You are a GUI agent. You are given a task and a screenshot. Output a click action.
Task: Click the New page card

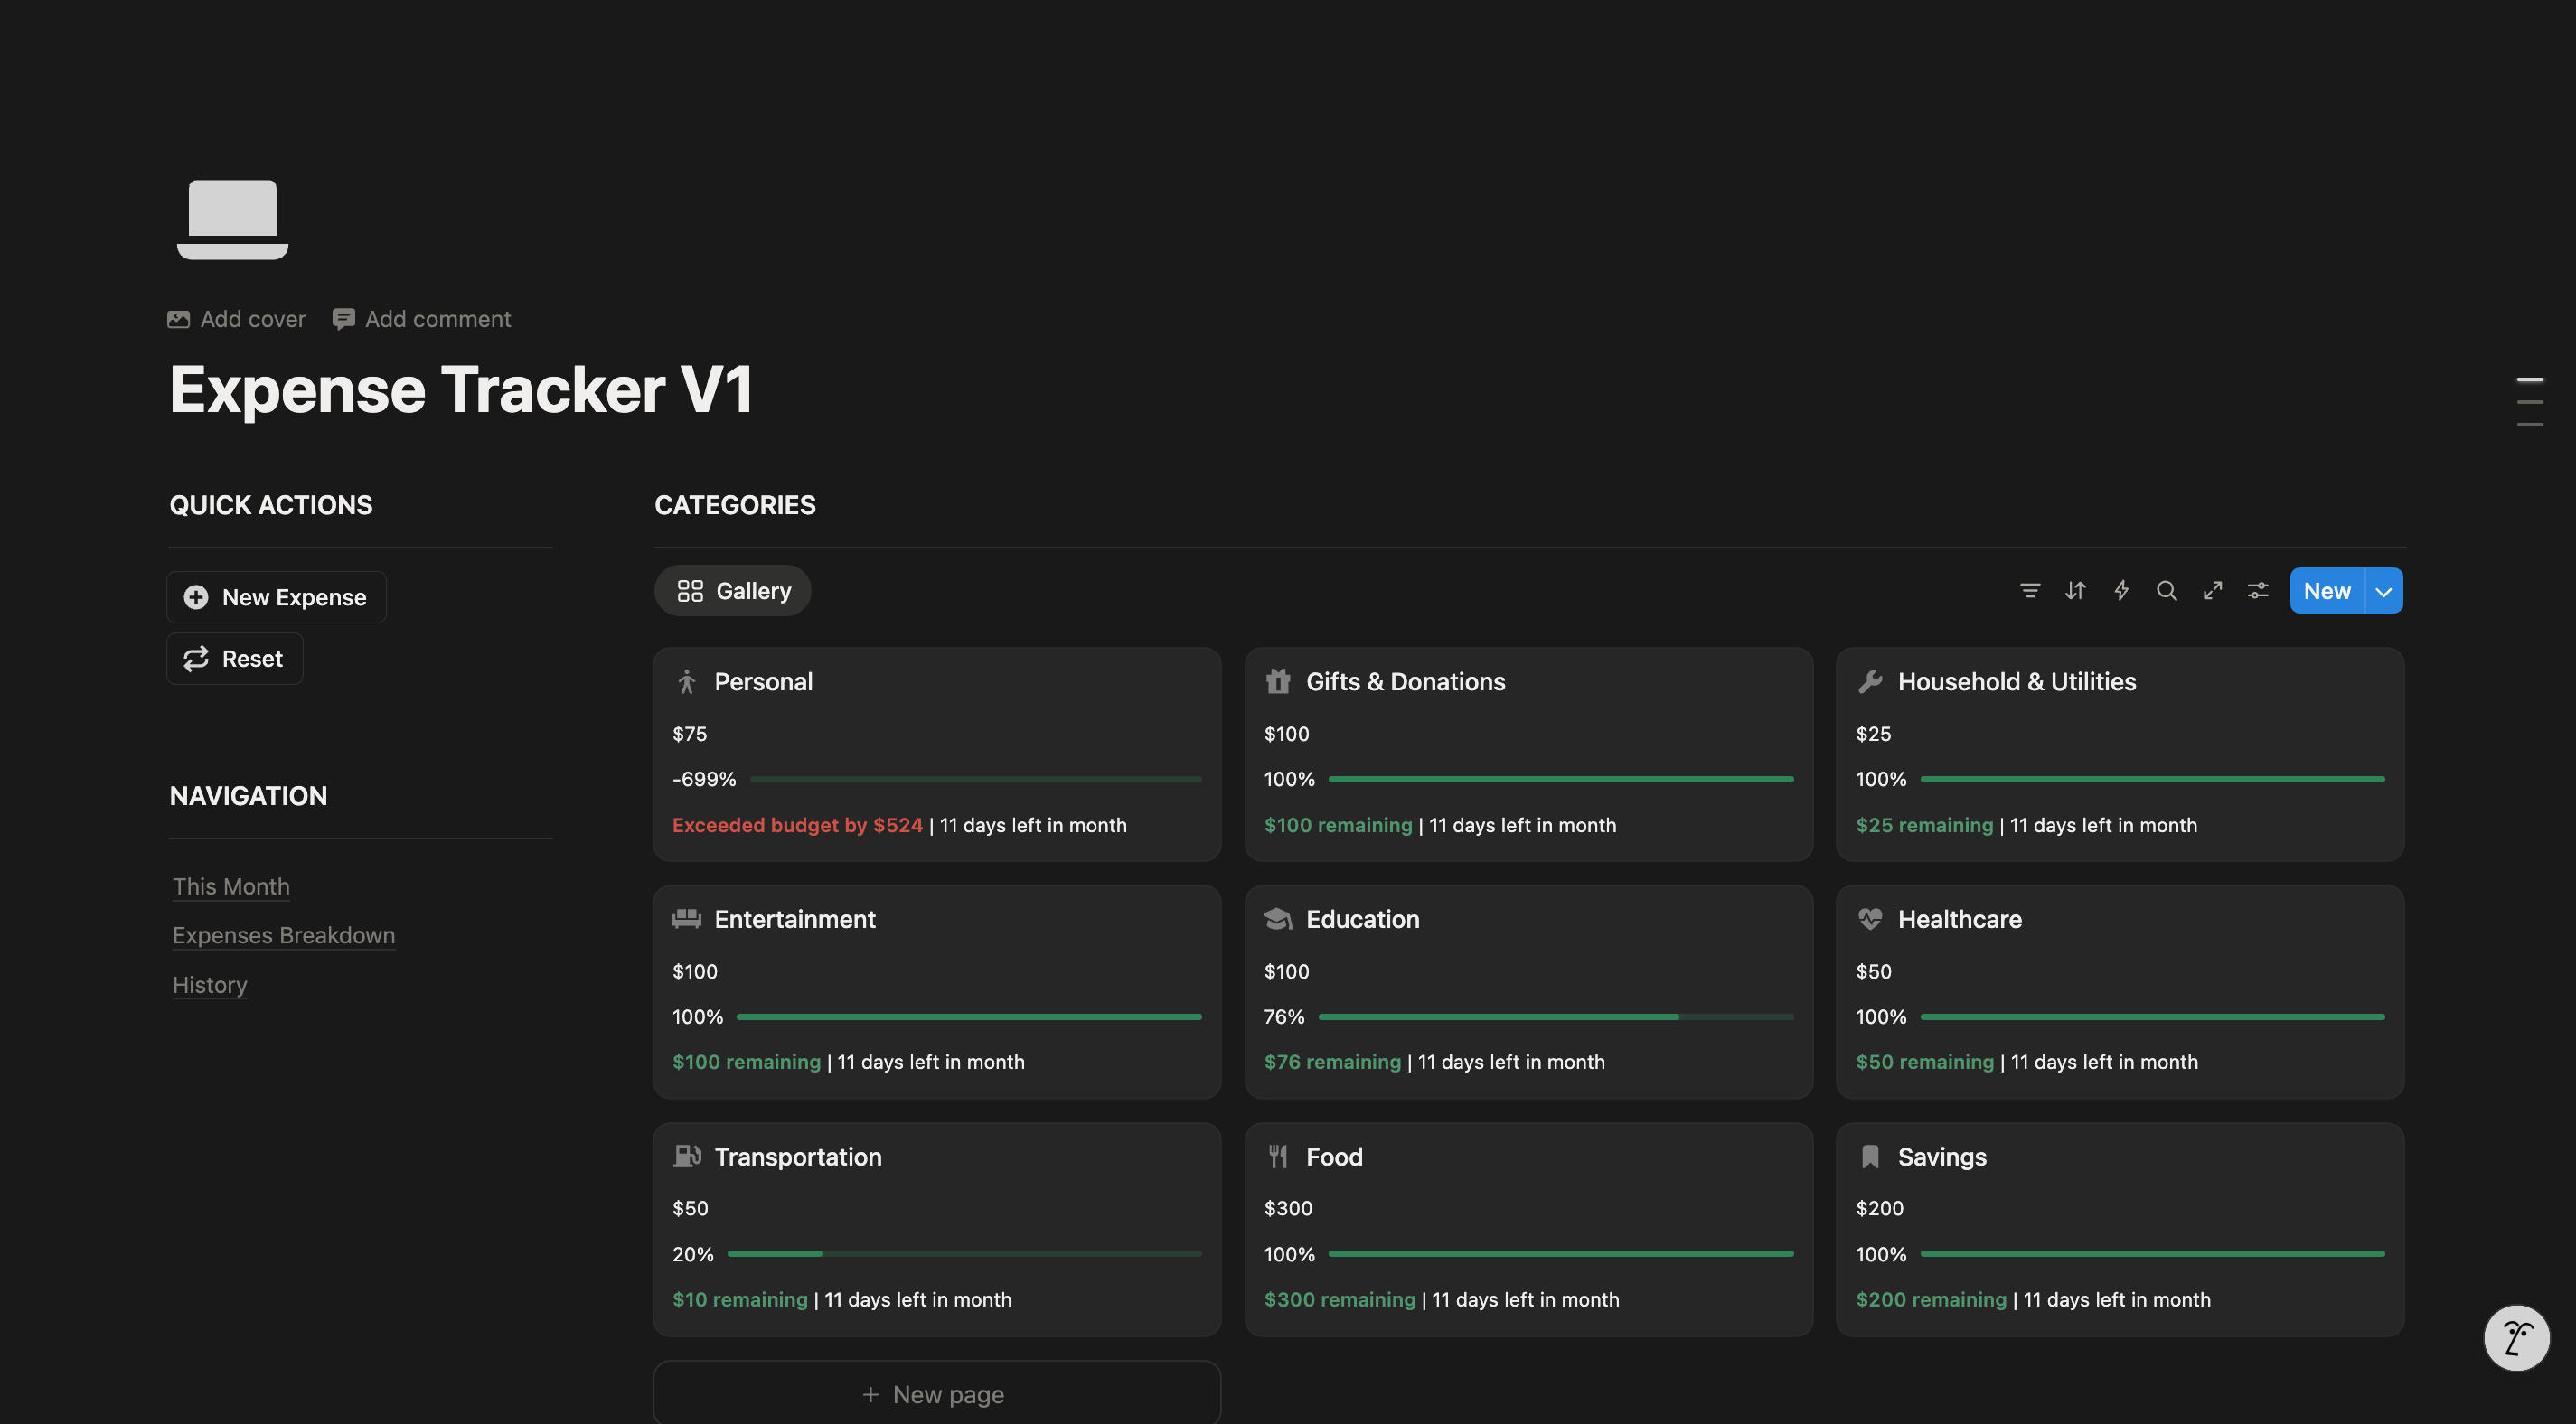(936, 1394)
